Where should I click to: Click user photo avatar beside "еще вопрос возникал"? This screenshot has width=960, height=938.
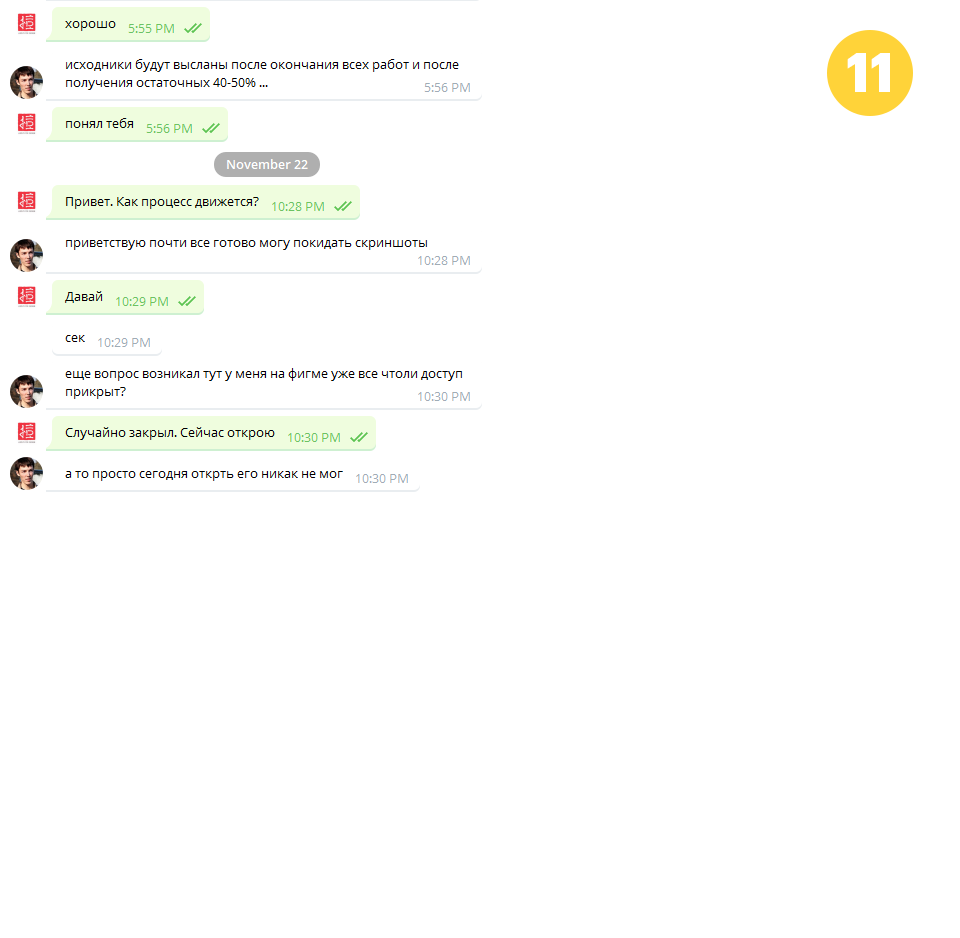click(x=26, y=391)
